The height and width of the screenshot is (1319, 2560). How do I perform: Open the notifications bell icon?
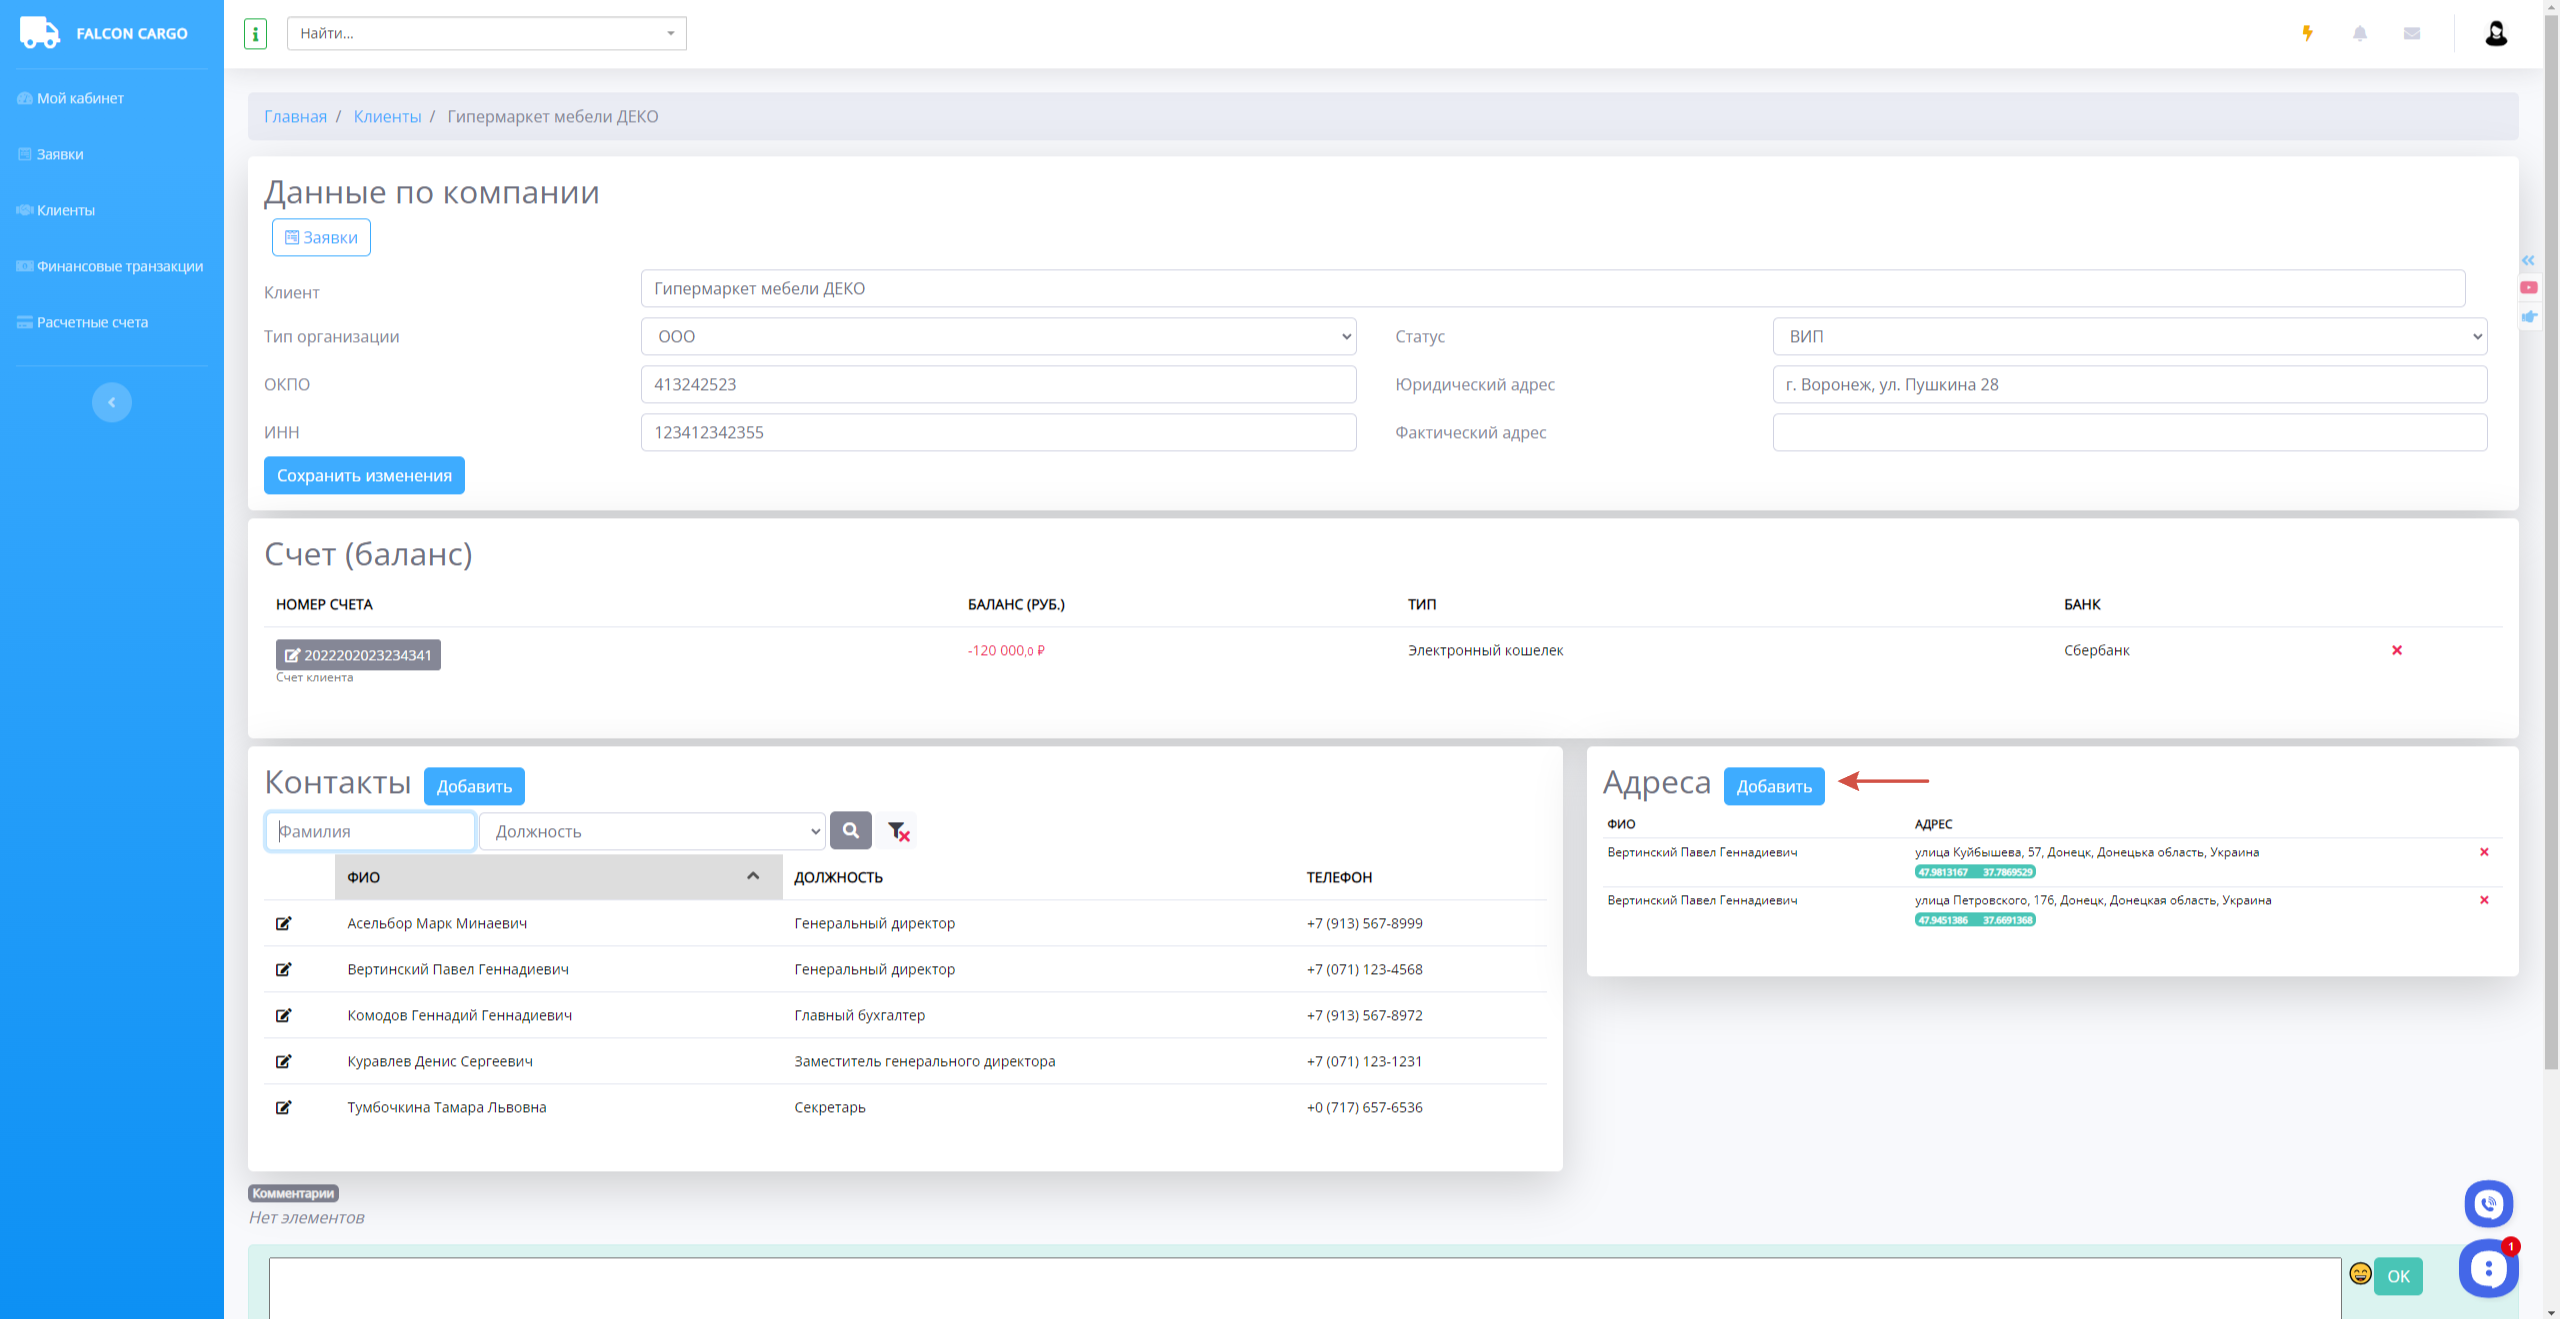coord(2360,34)
